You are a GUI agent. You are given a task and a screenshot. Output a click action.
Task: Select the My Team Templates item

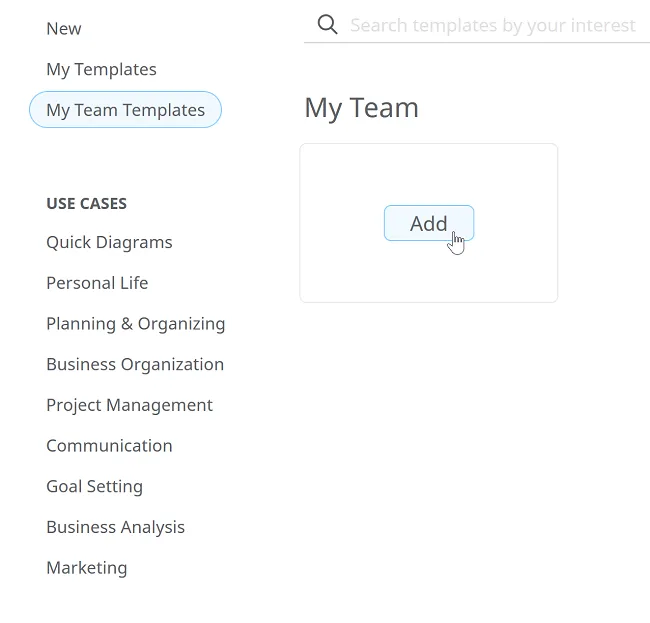coord(125,110)
